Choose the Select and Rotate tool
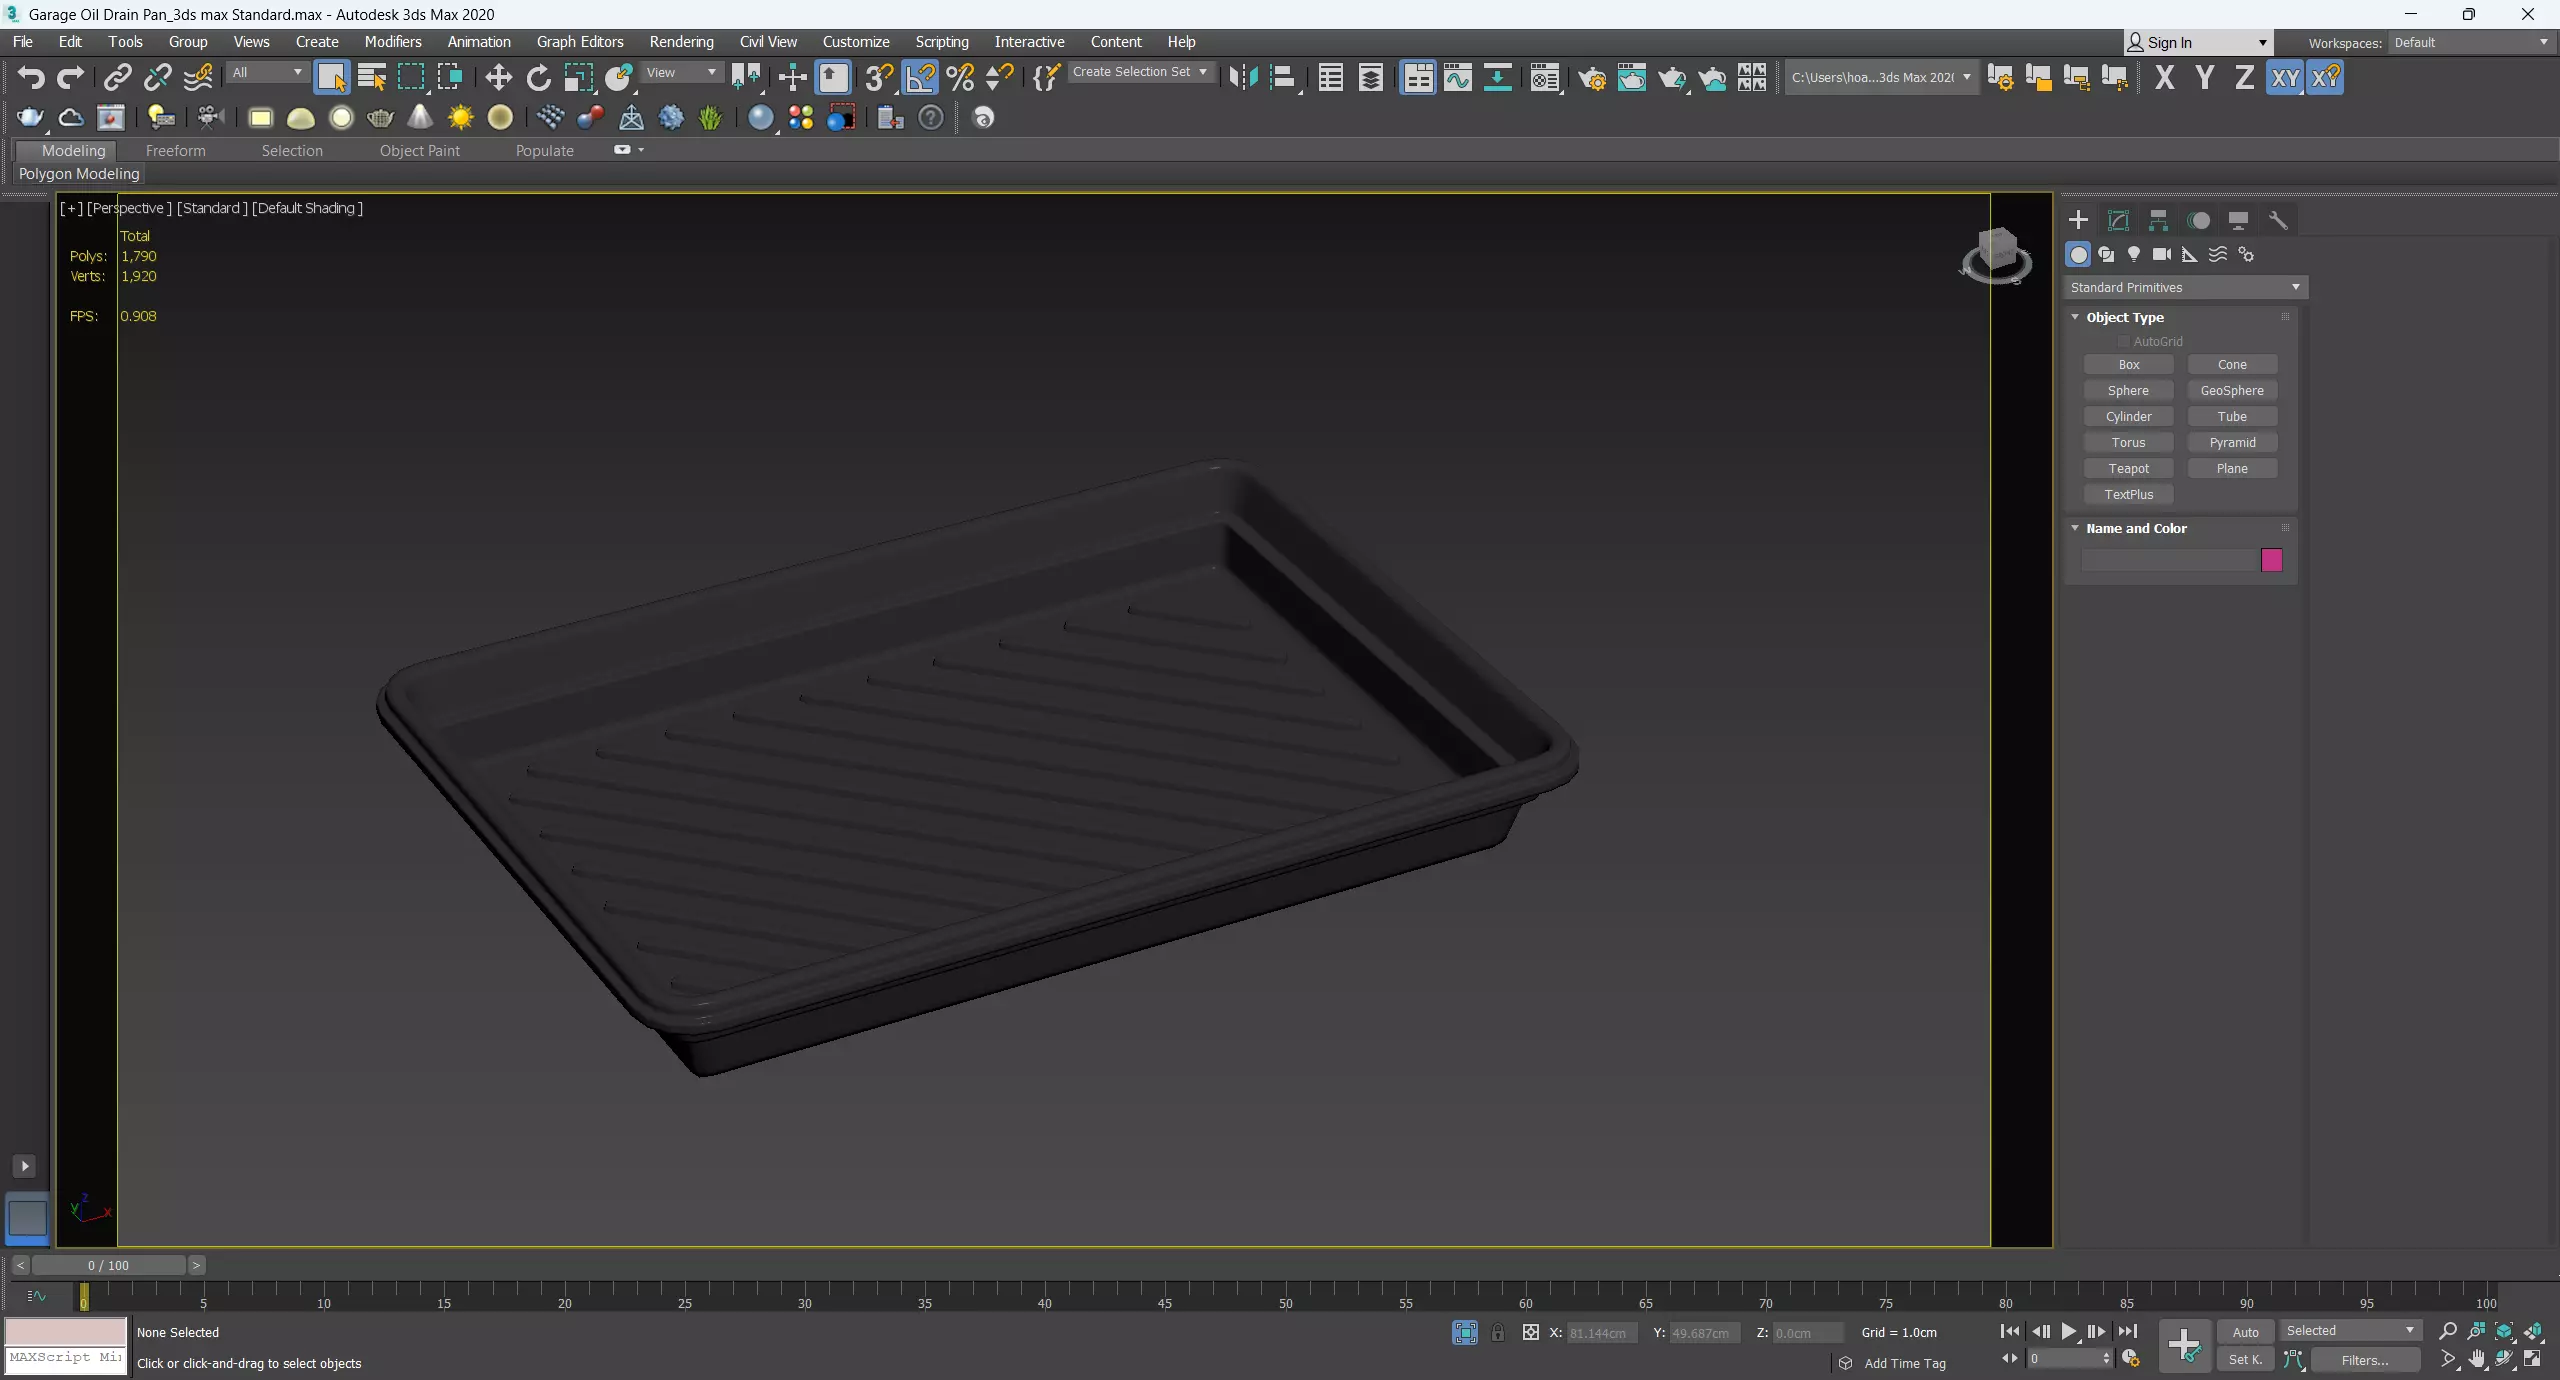2560x1380 pixels. (538, 78)
